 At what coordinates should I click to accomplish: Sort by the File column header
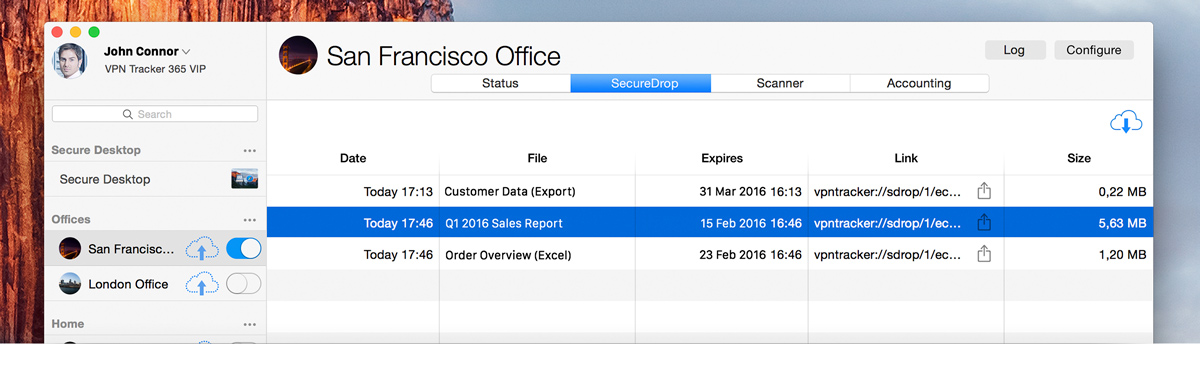pyautogui.click(x=537, y=158)
